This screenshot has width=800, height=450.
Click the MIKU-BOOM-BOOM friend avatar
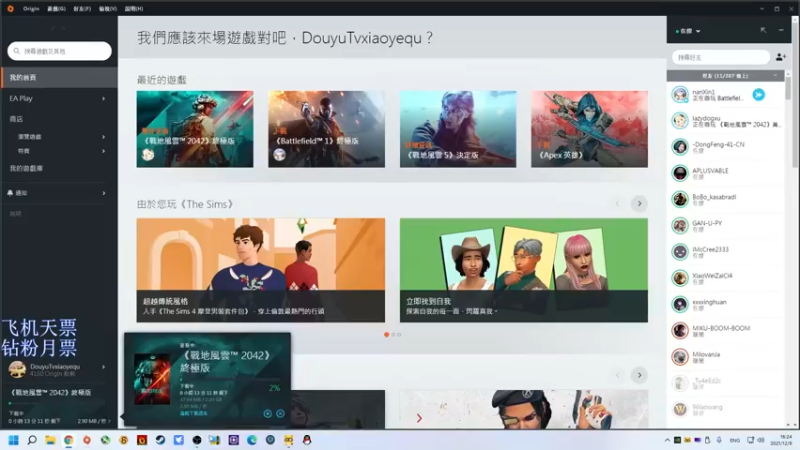tap(680, 331)
